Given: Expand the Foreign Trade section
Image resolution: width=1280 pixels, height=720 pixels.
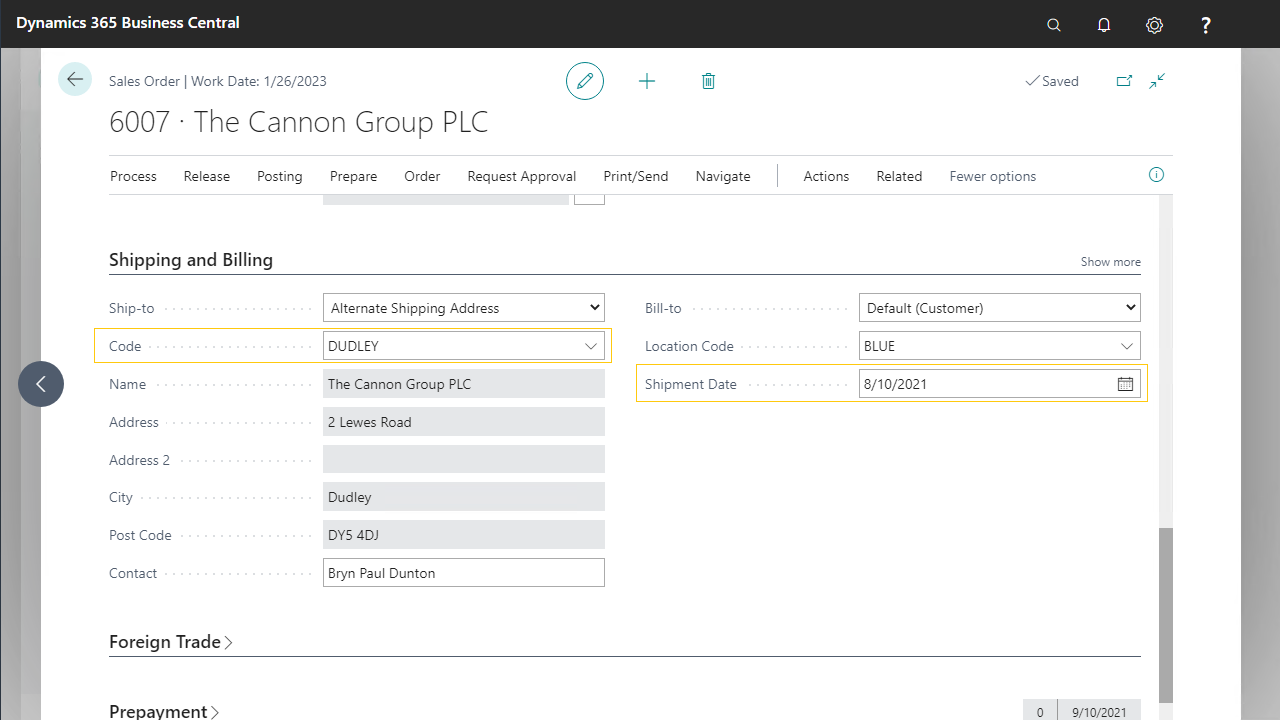Looking at the screenshot, I should point(170,642).
